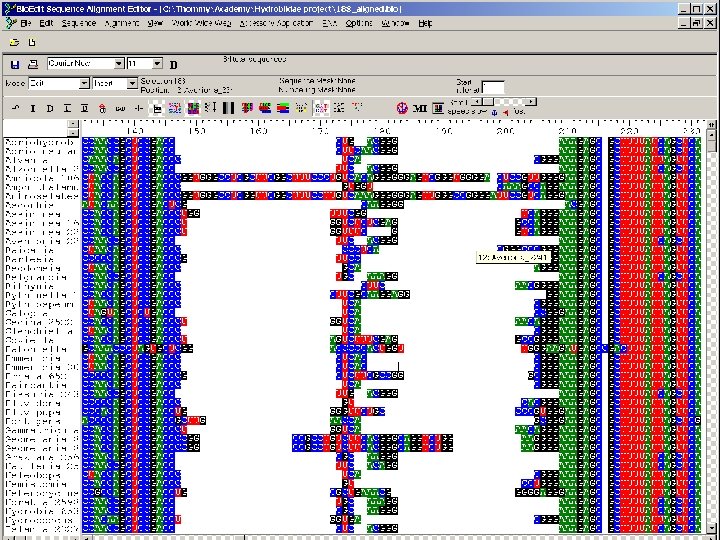
Task: Click the document icon in the menu bar
Action: [x=10, y=23]
